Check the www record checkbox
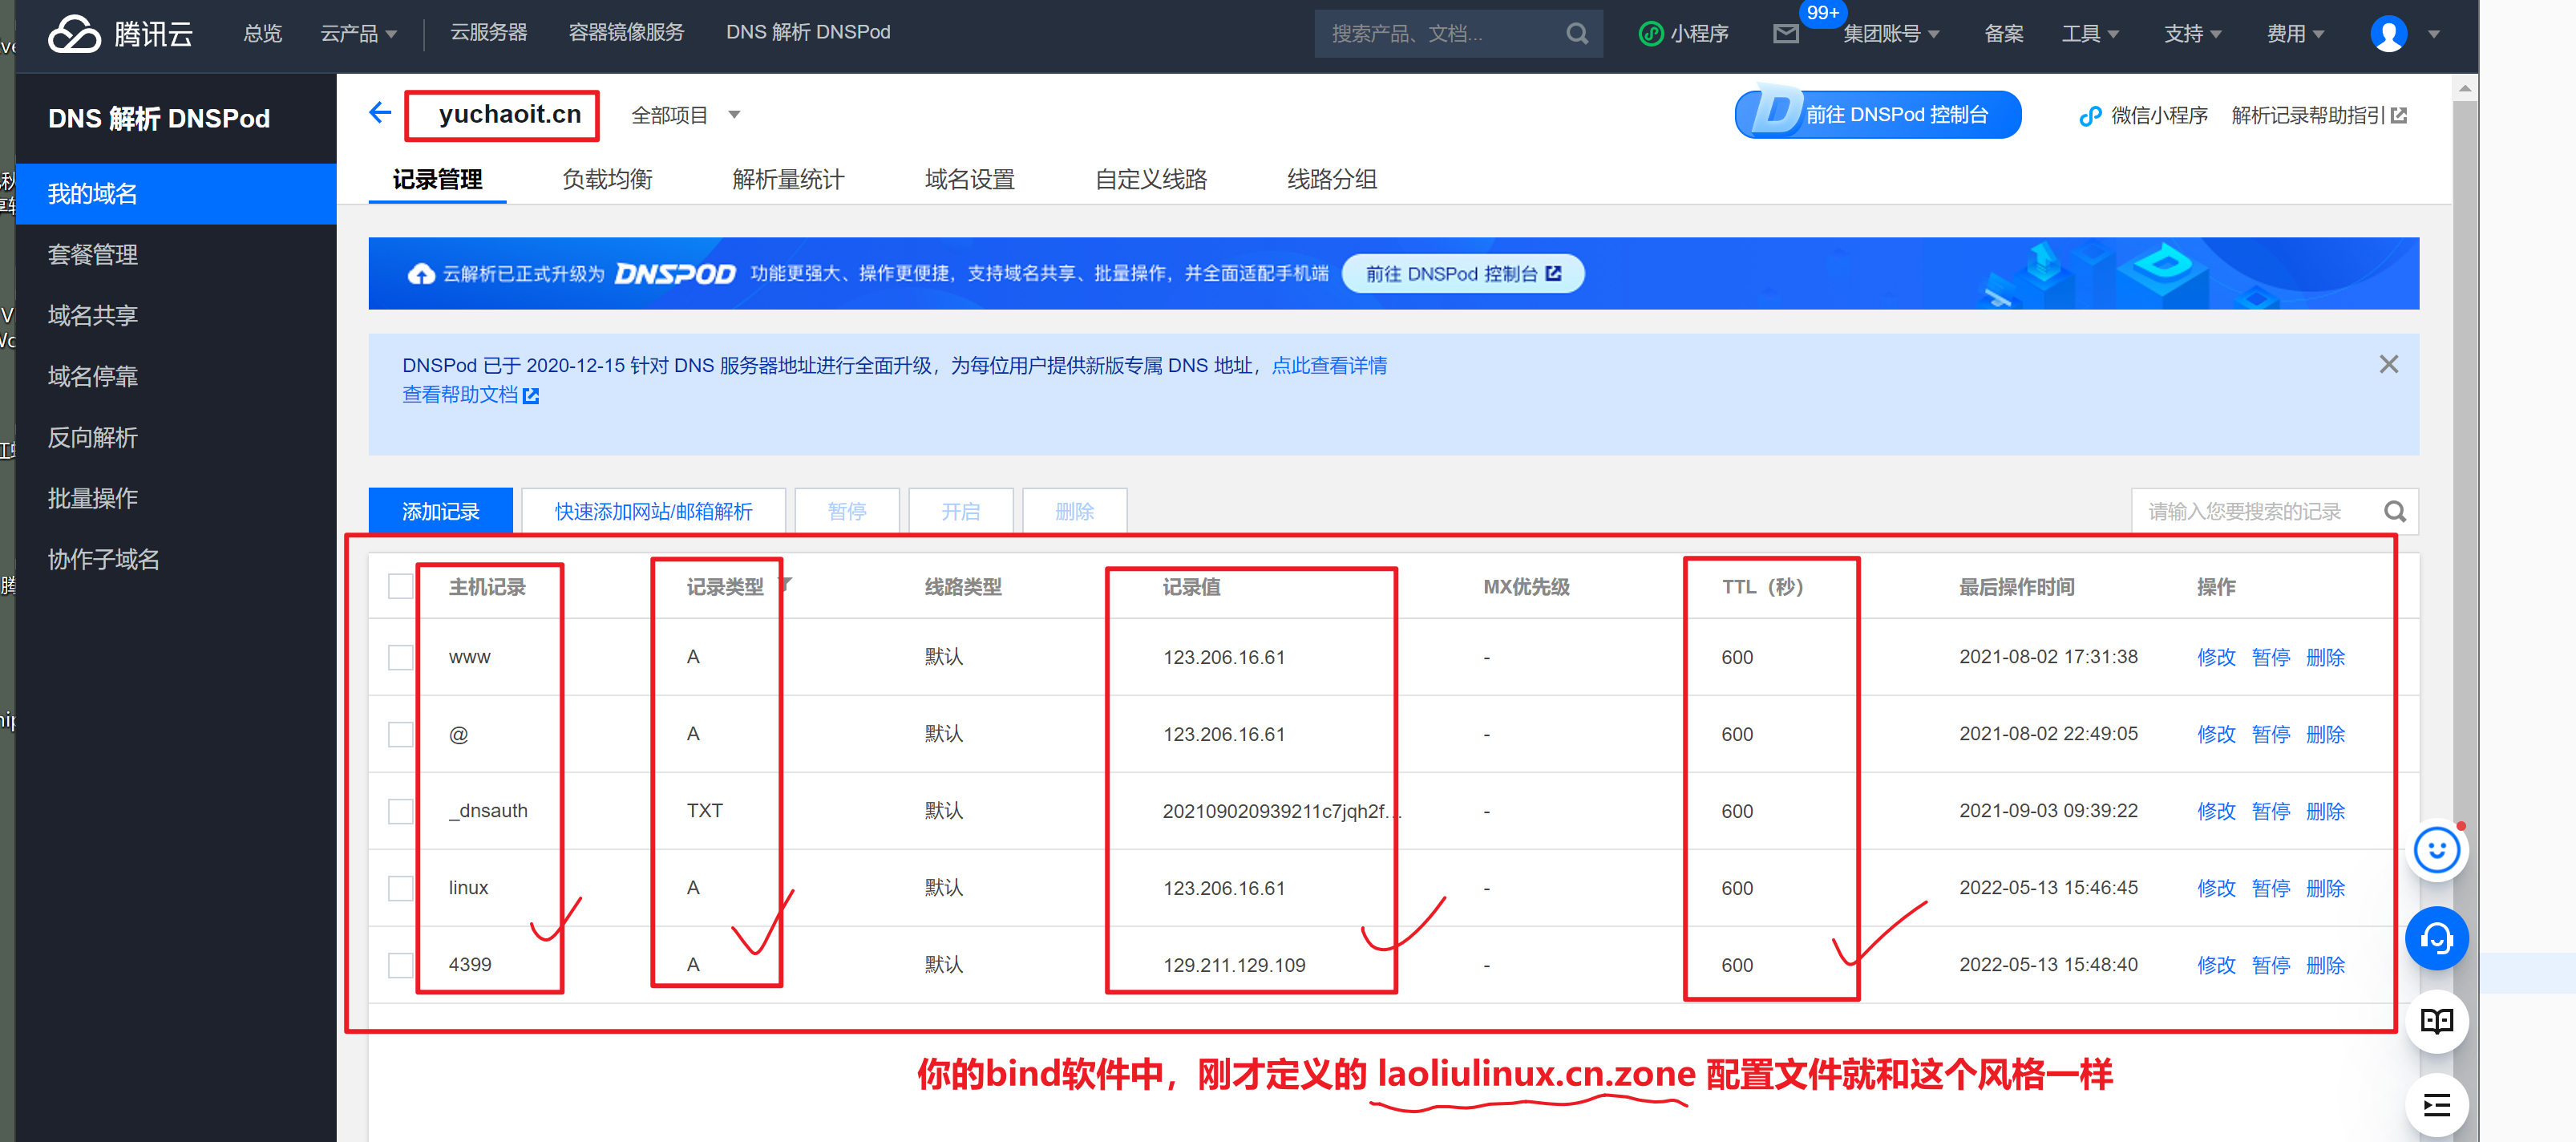Image resolution: width=2576 pixels, height=1142 pixels. click(x=401, y=657)
